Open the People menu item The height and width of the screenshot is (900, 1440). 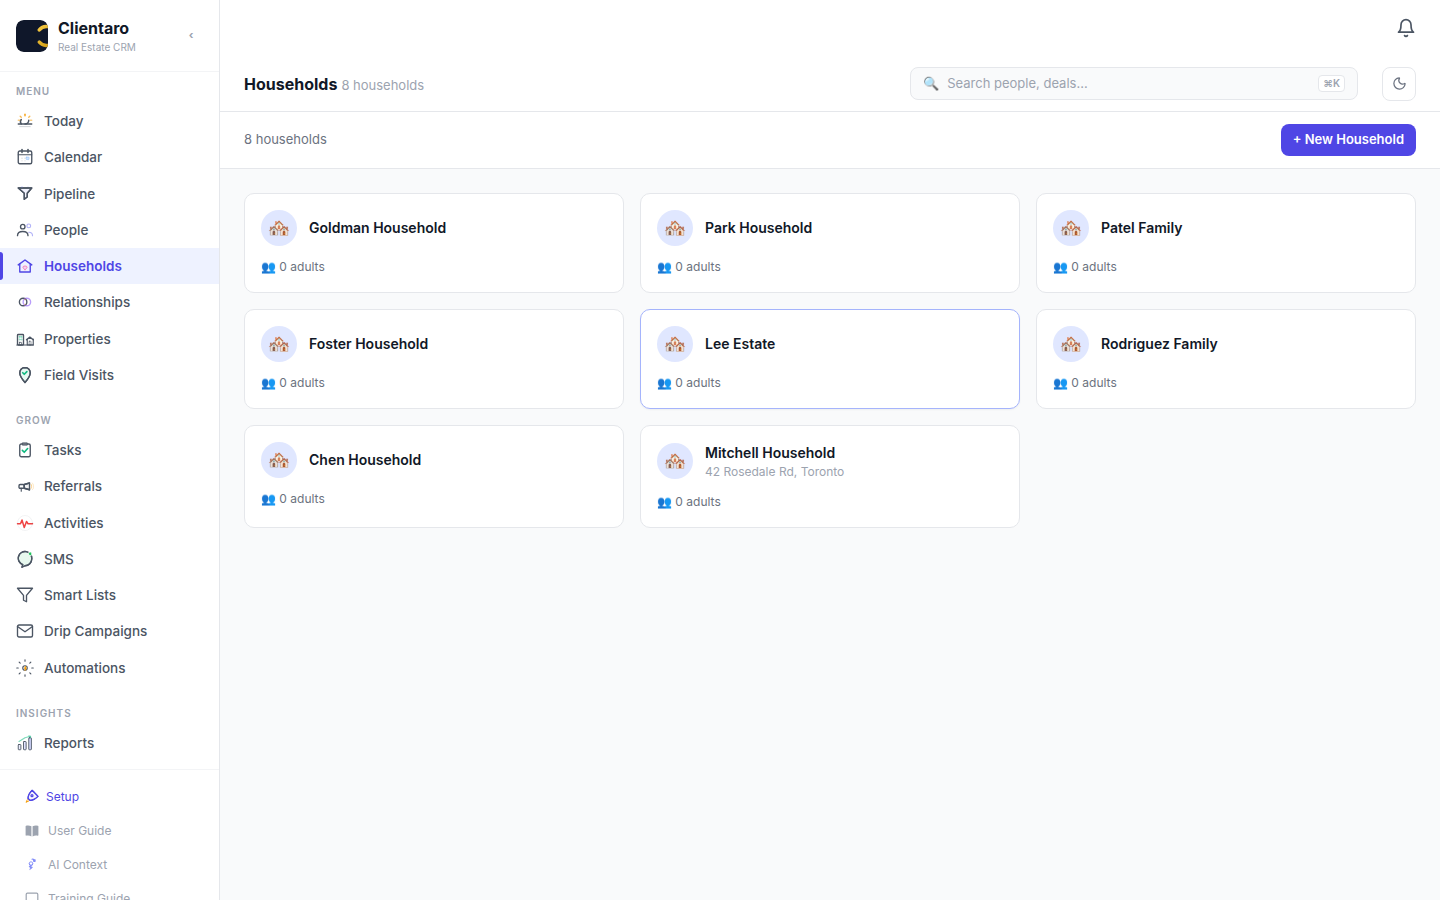click(x=66, y=230)
